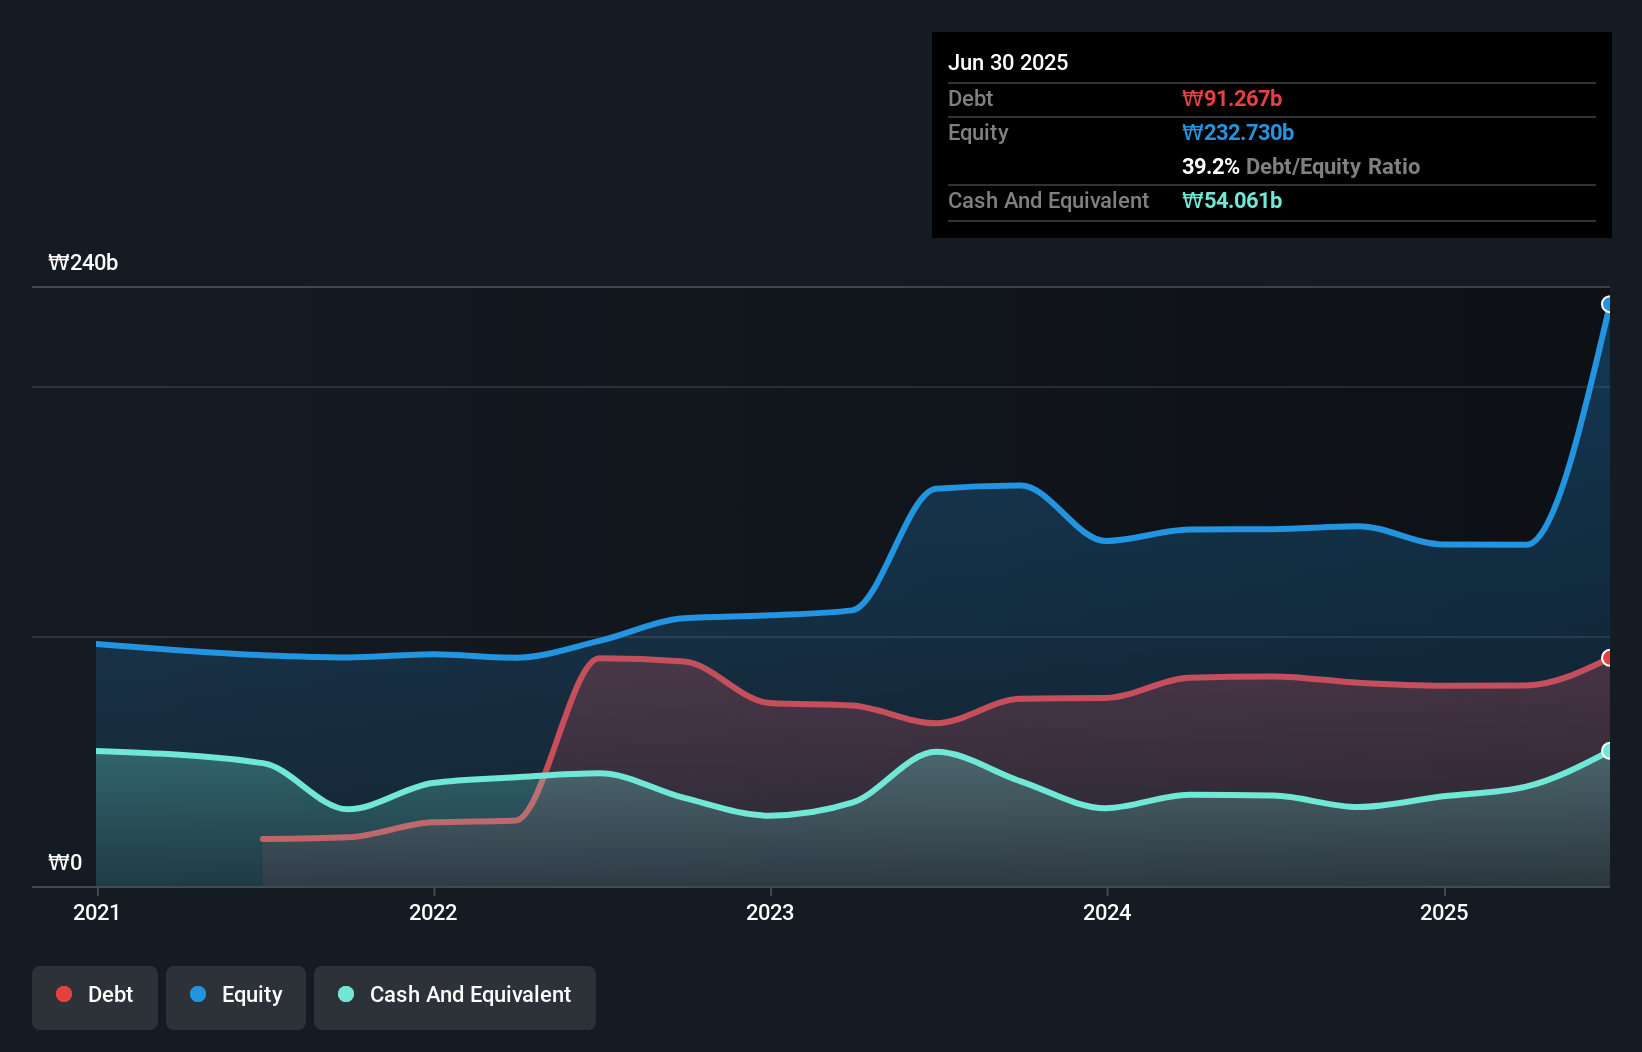Click the ₩240b gridline label

(84, 263)
